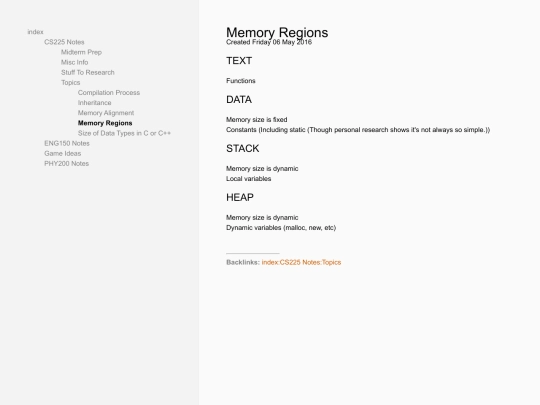Click the DATA section heading
The image size is (540, 405).
(x=239, y=100)
